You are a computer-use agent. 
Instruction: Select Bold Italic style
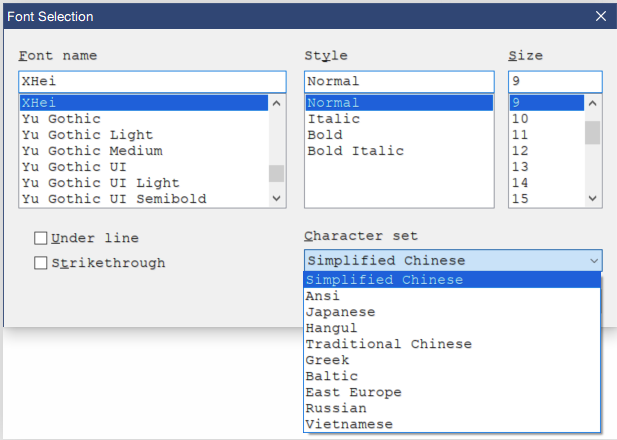355,151
